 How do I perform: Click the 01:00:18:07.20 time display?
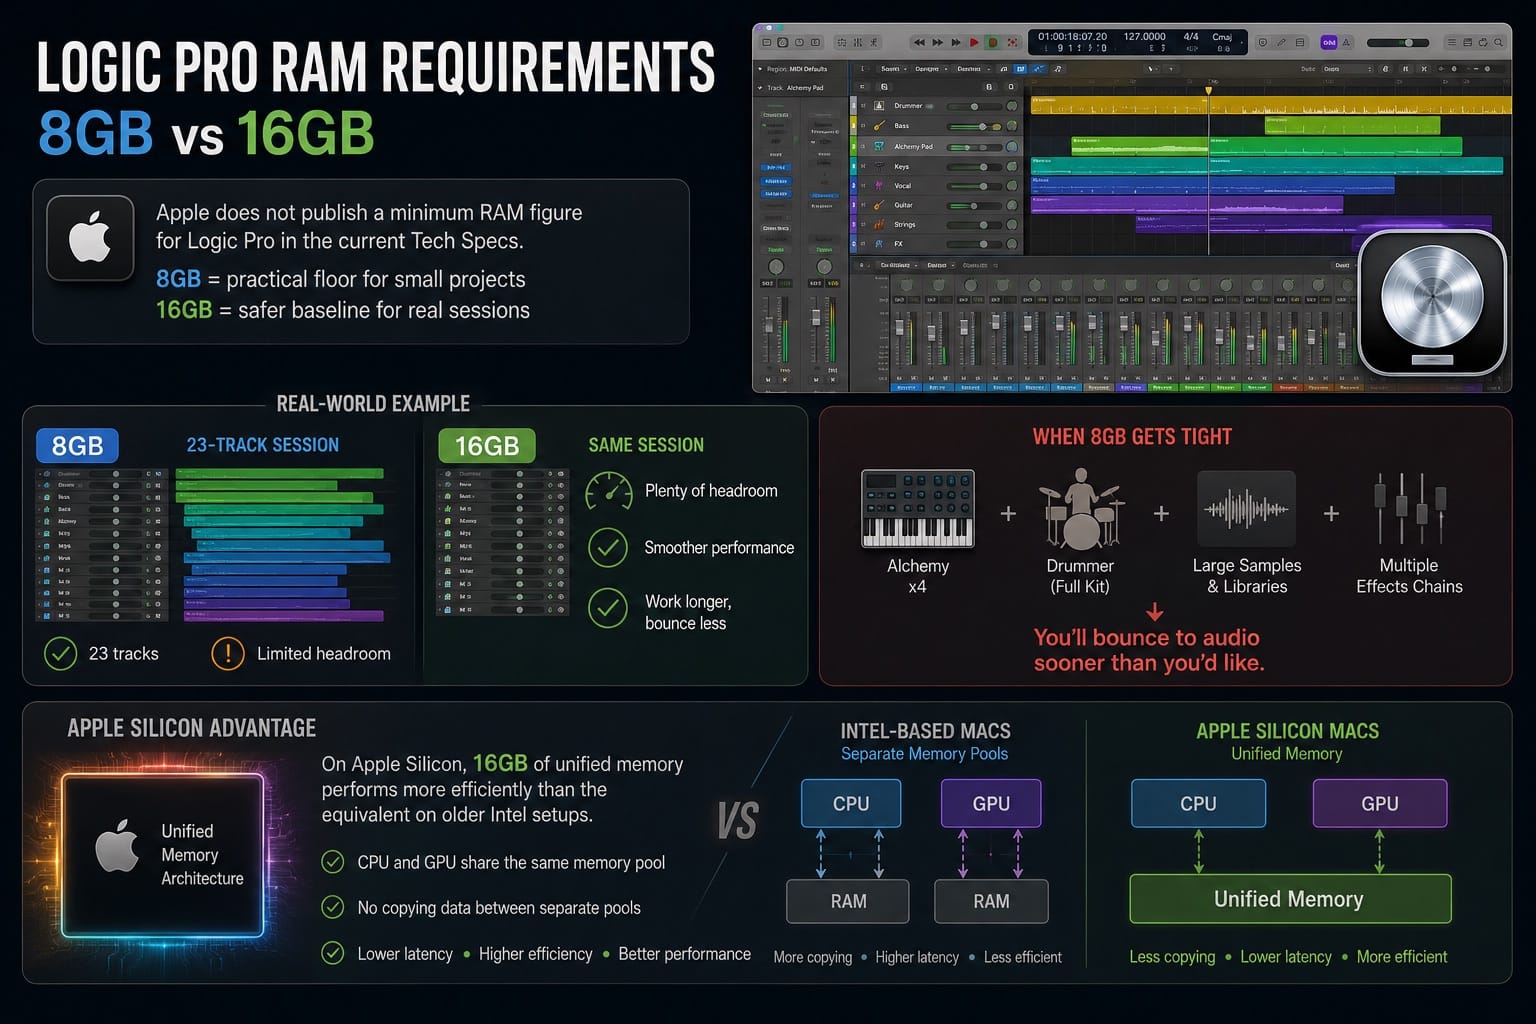click(1073, 36)
